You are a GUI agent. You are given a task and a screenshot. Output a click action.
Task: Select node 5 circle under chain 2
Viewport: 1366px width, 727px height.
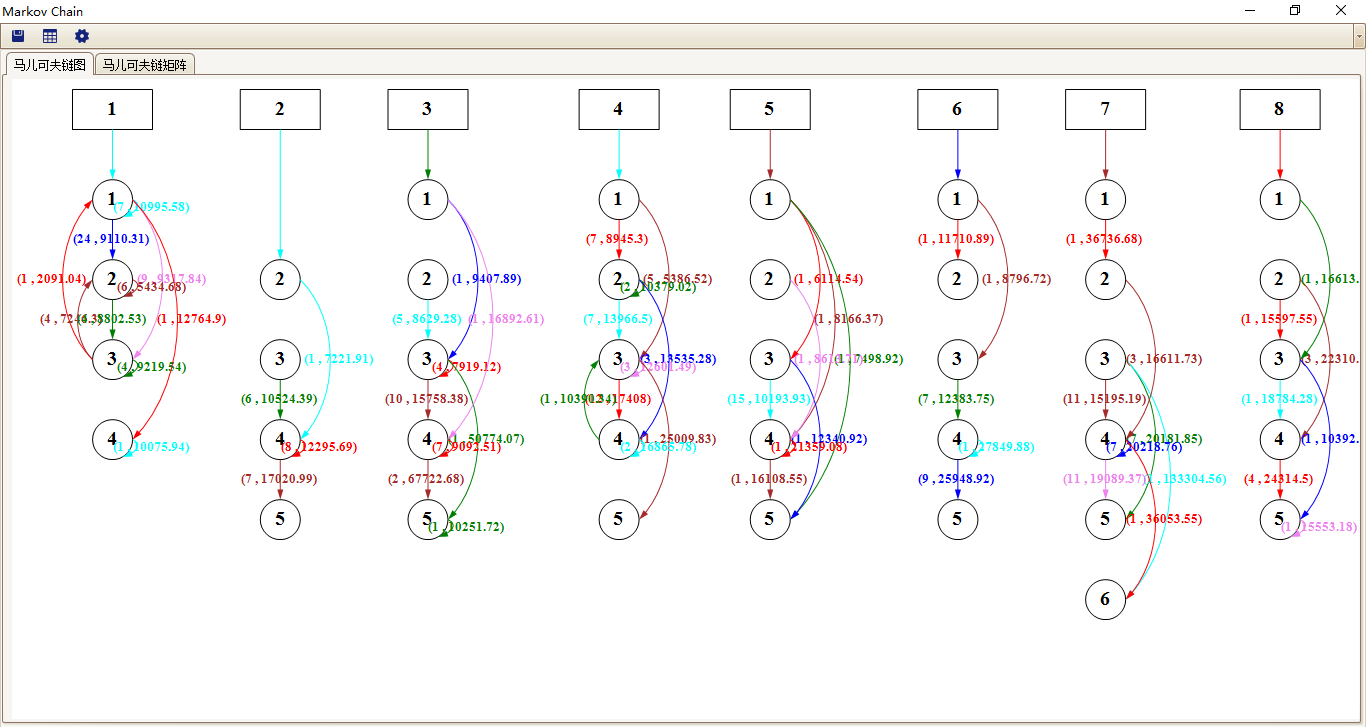pos(280,519)
